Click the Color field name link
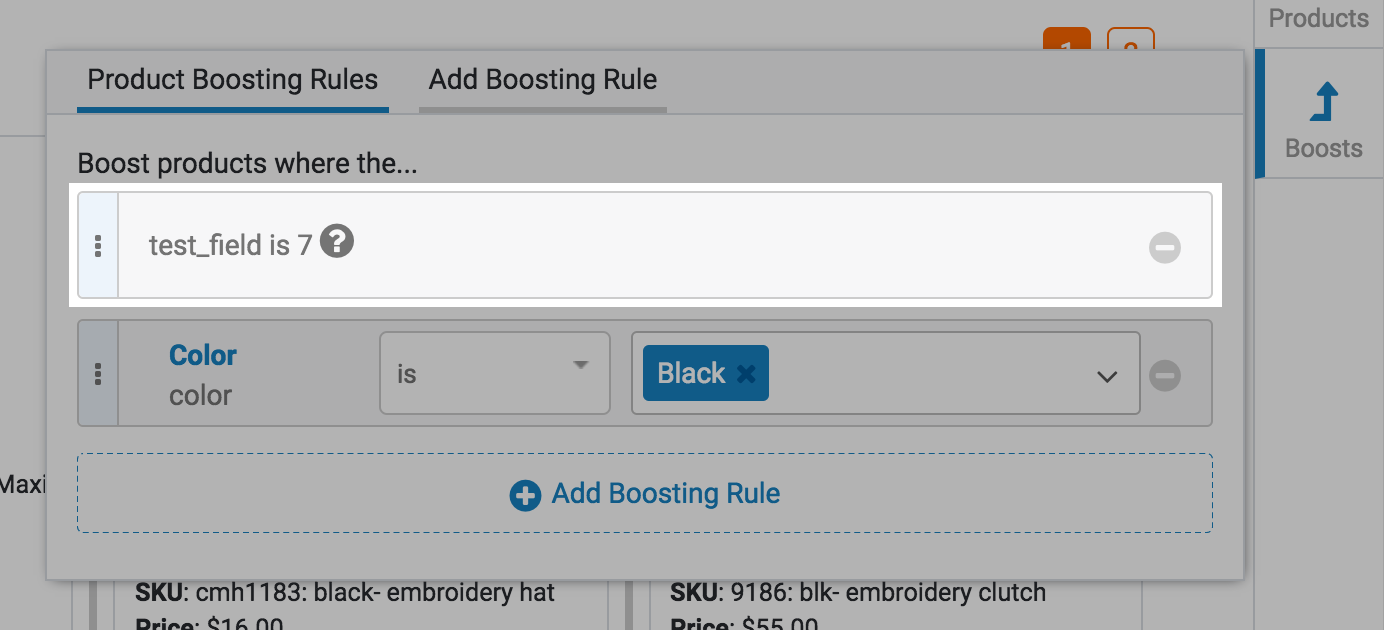Screen dimensions: 1384x630 [x=203, y=355]
